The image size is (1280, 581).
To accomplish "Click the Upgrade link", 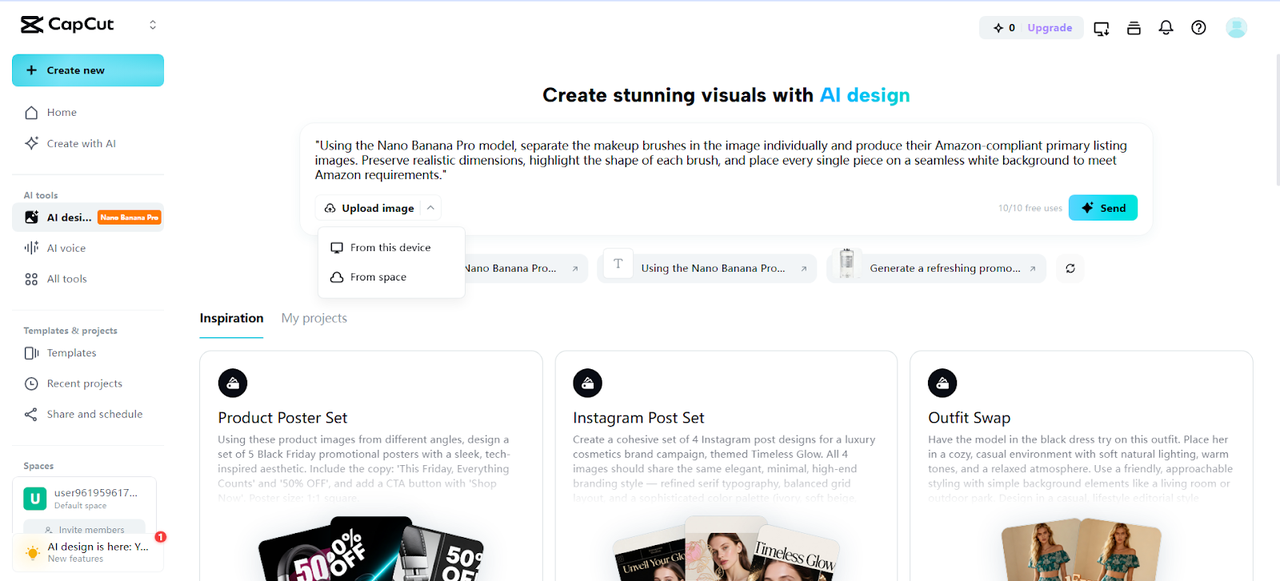I will 1049,28.
